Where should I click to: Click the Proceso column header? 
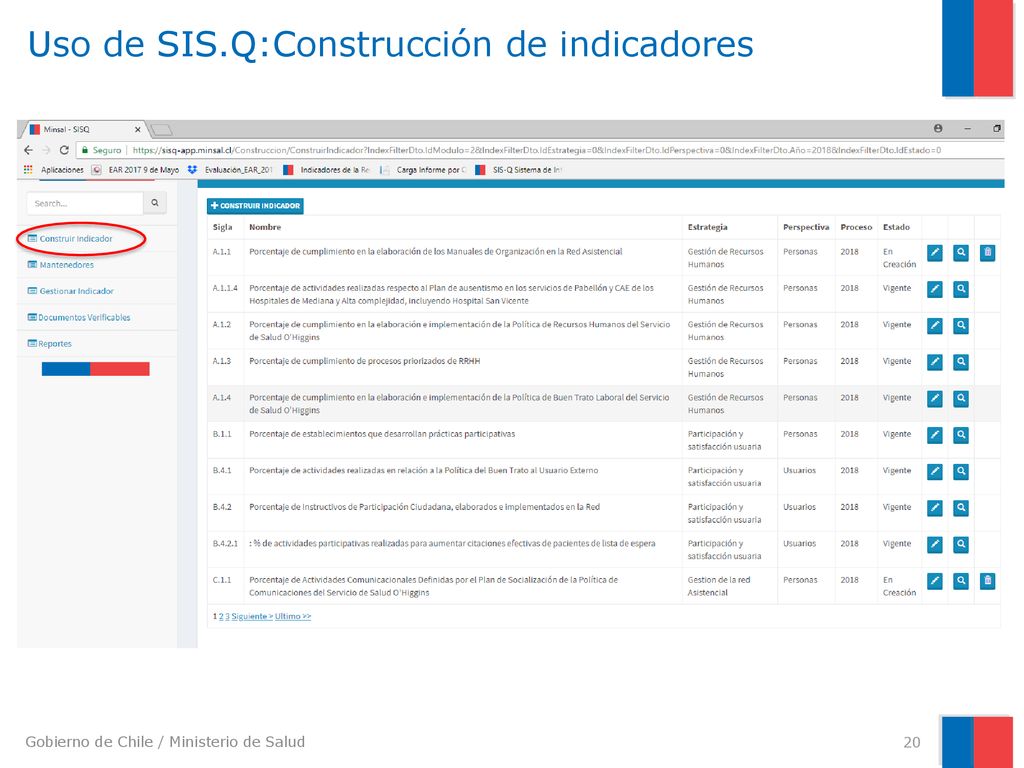tap(856, 227)
